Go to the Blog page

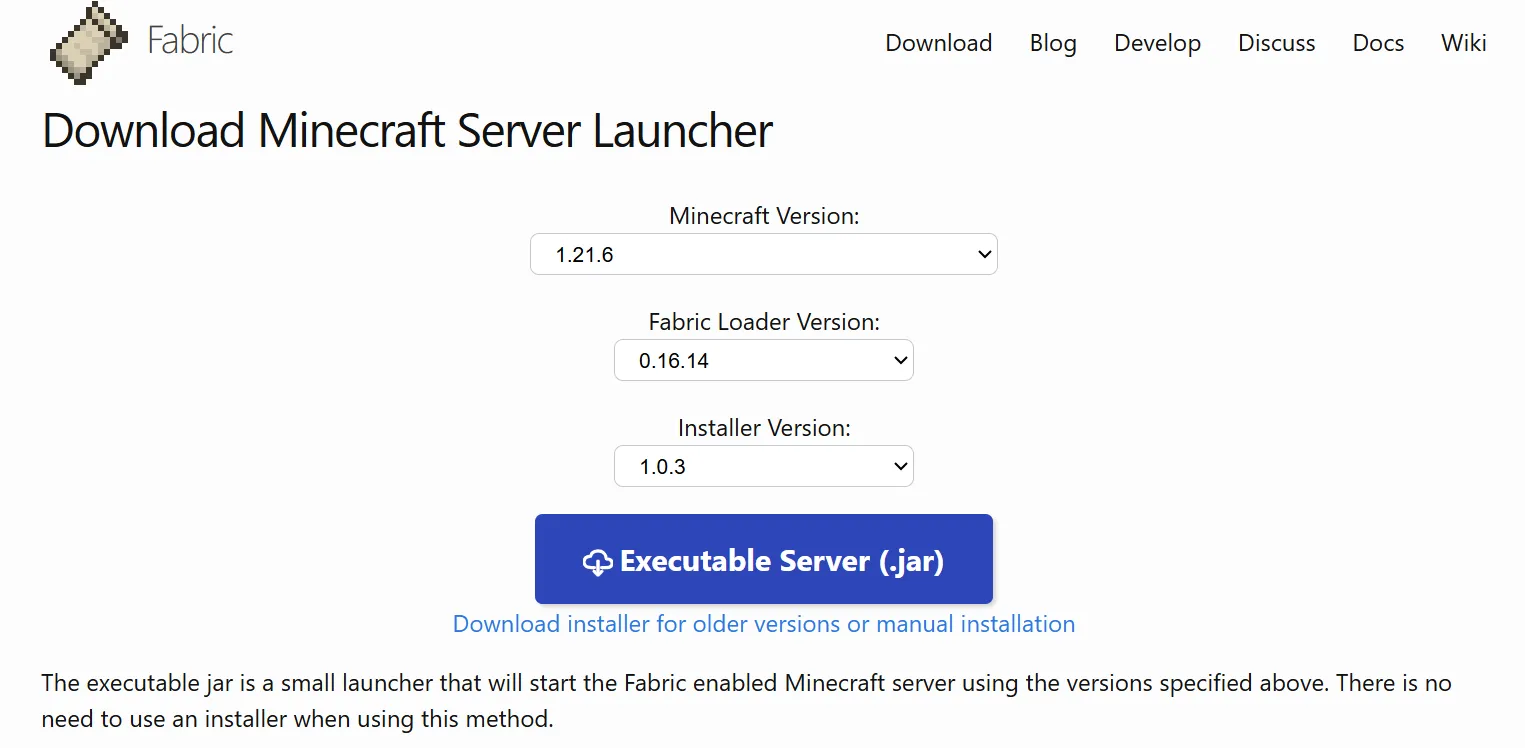coord(1053,43)
